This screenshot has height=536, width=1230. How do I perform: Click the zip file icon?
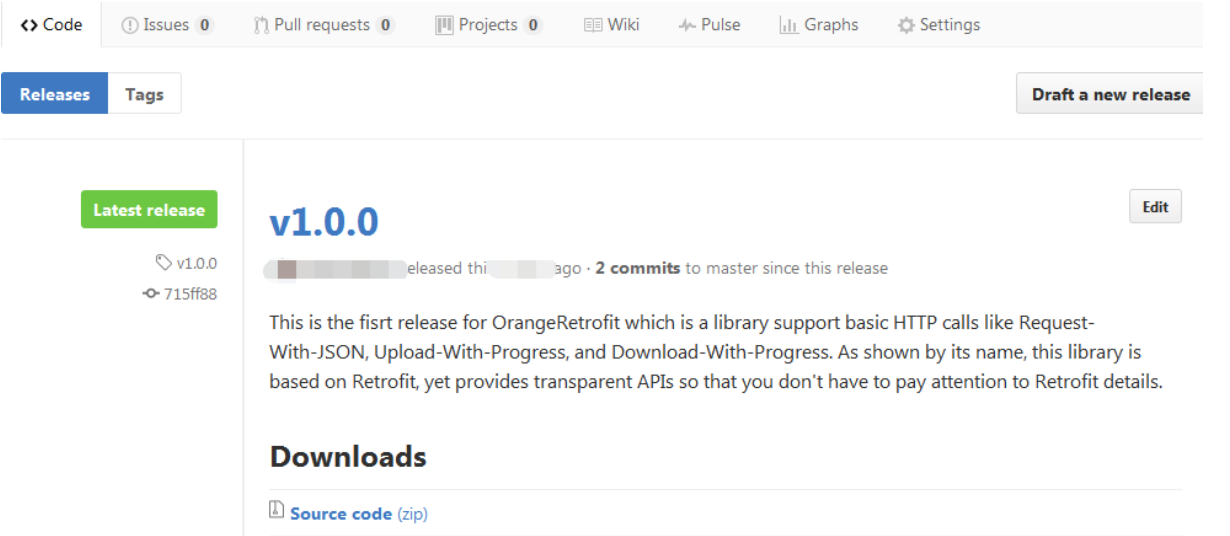tap(277, 511)
